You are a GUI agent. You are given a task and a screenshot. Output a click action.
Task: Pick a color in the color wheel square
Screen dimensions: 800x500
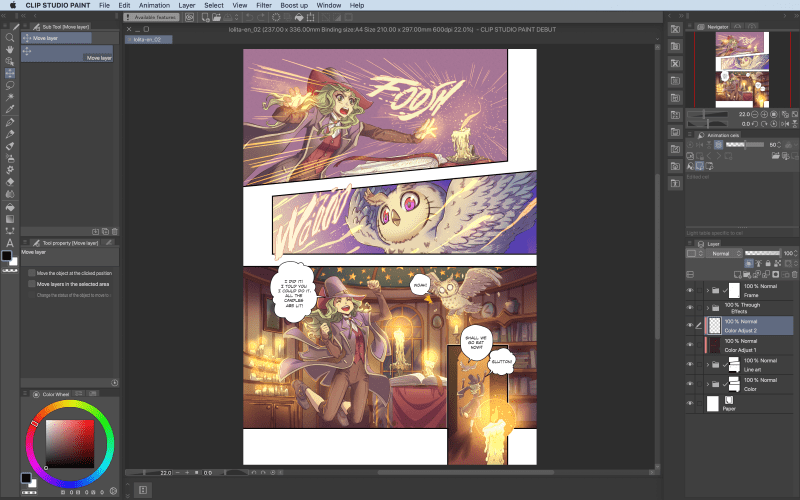click(63, 439)
